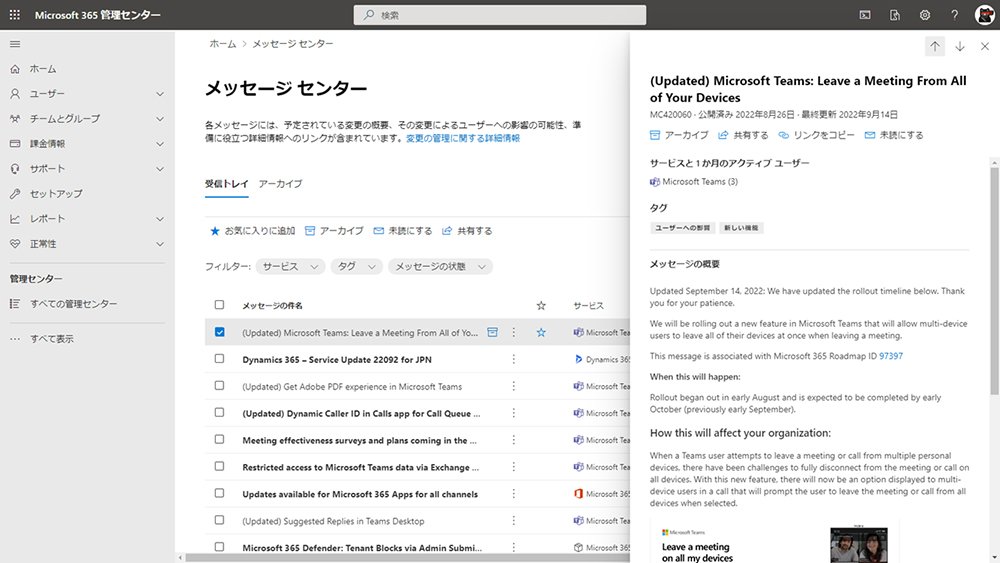Open the タグ filter dropdown
Screen dimensions: 1000x563
pos(357,267)
